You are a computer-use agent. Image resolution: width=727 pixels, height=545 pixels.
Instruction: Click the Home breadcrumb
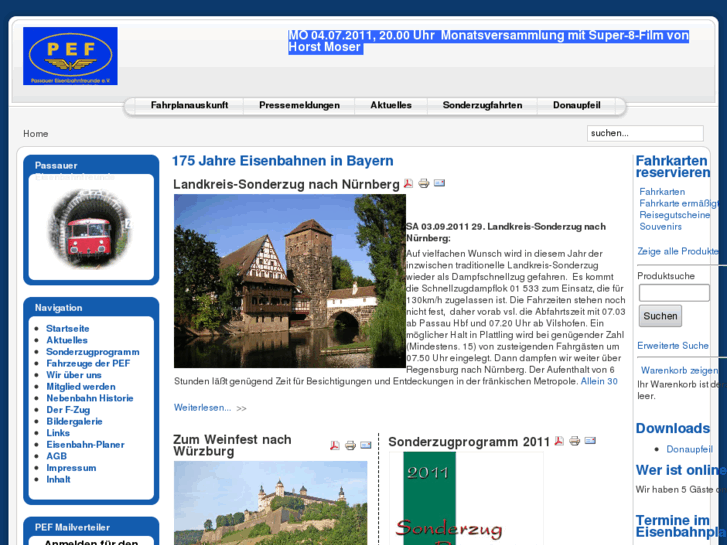[36, 134]
